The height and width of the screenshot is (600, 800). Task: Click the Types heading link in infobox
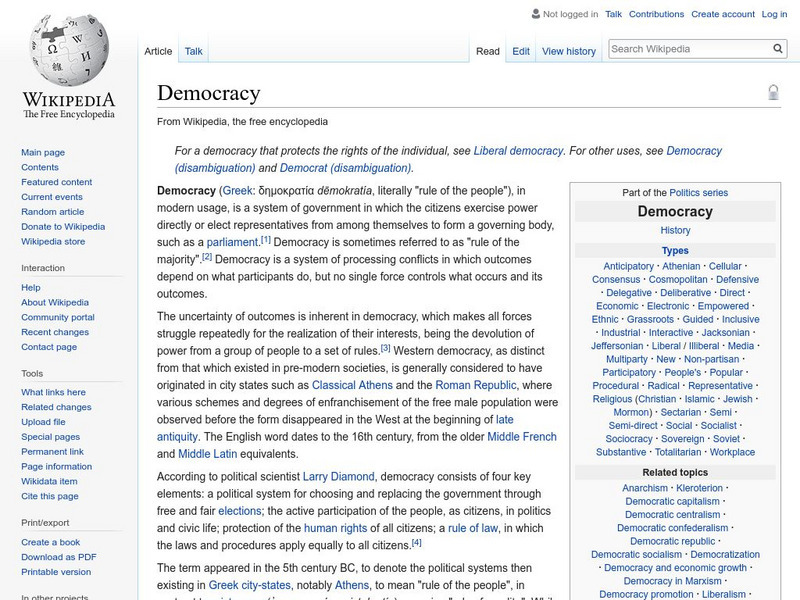point(675,251)
